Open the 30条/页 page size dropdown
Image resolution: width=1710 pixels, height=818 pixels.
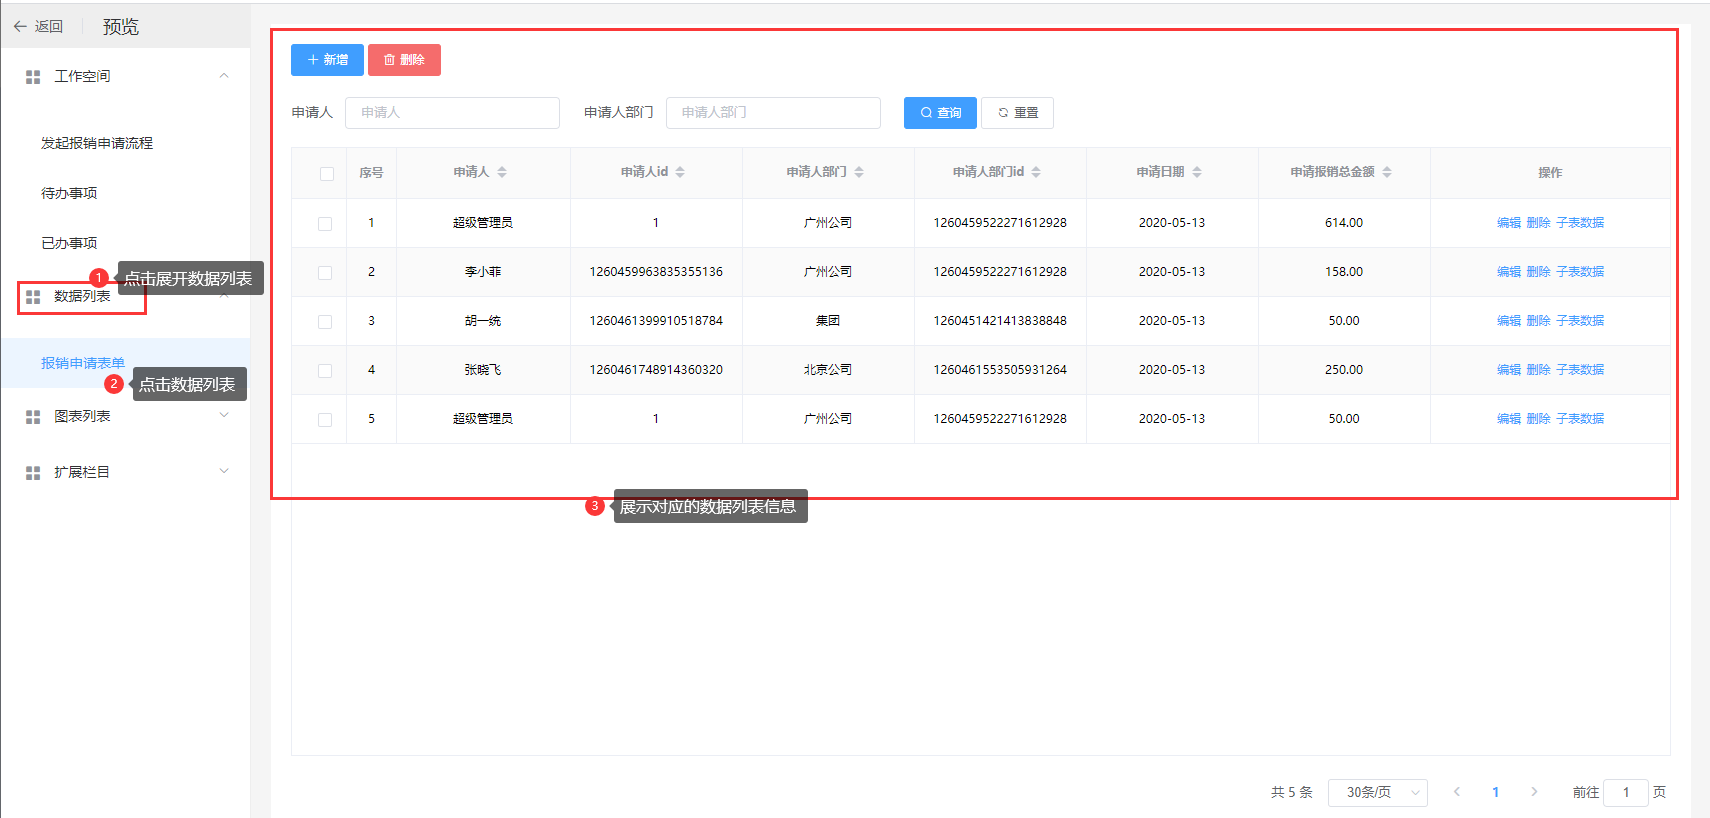click(x=1377, y=792)
